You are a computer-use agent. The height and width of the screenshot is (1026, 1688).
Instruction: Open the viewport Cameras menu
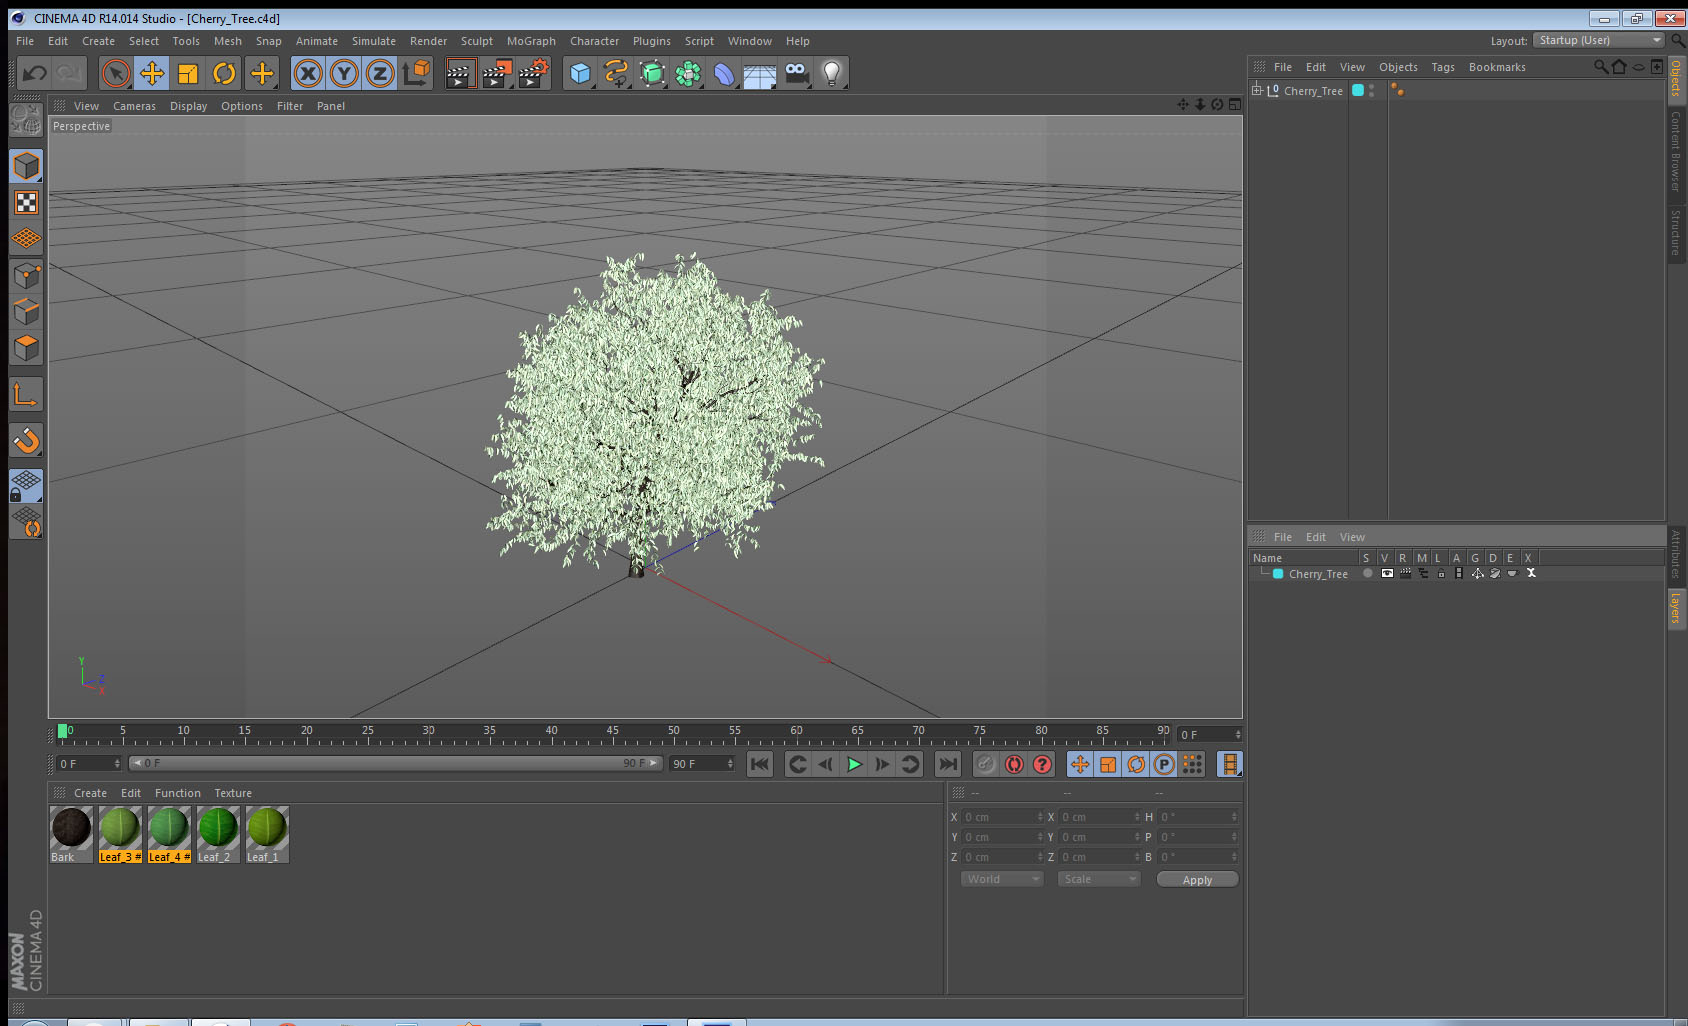(x=134, y=106)
